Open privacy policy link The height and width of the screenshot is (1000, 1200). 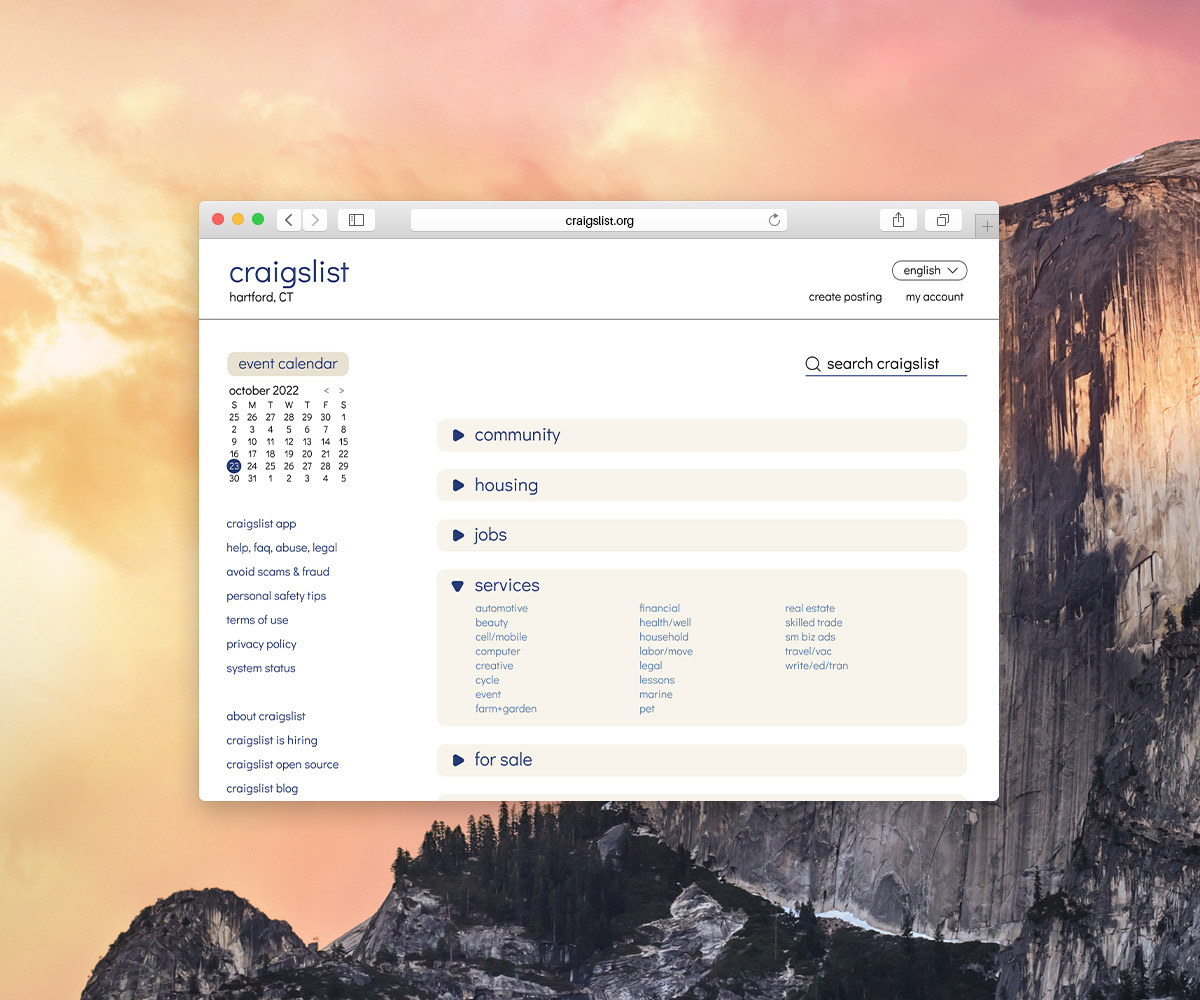[x=261, y=644]
